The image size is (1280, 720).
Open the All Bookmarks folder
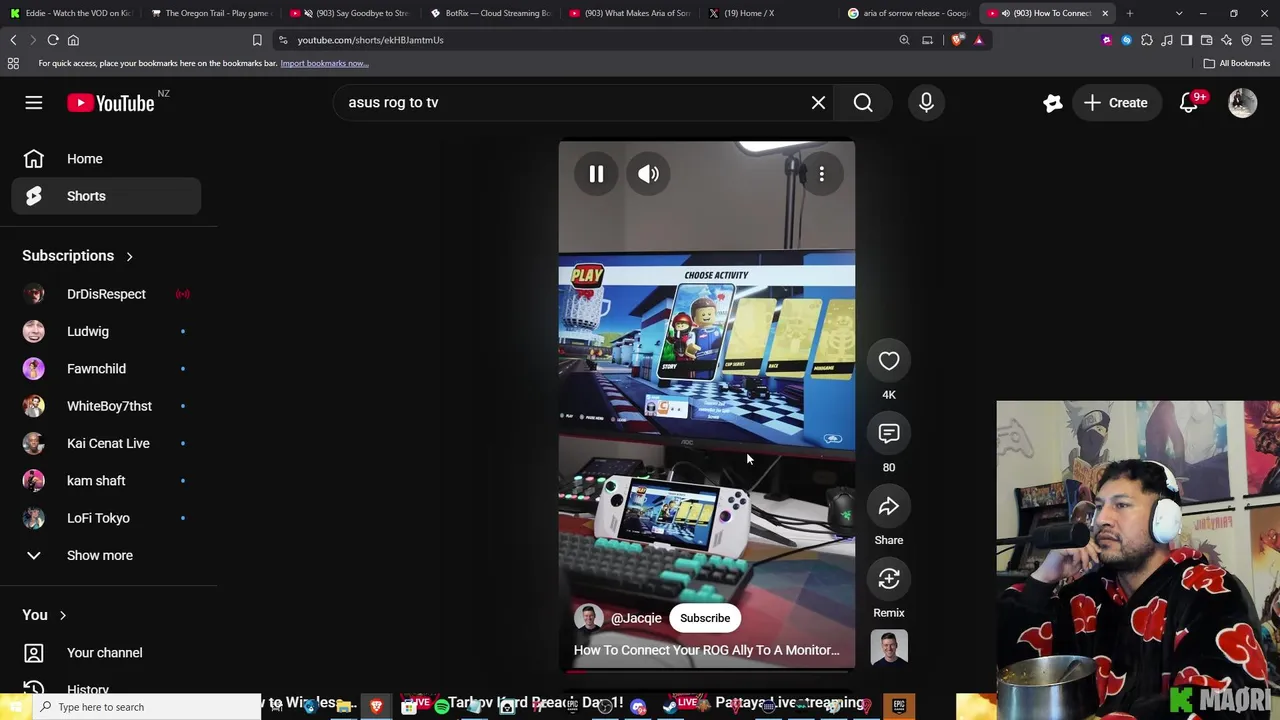pos(1237,63)
